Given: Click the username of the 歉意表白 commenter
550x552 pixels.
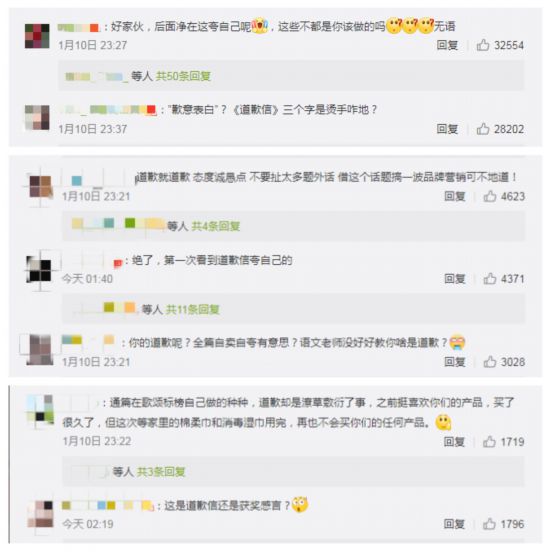Looking at the screenshot, I should [108, 110].
